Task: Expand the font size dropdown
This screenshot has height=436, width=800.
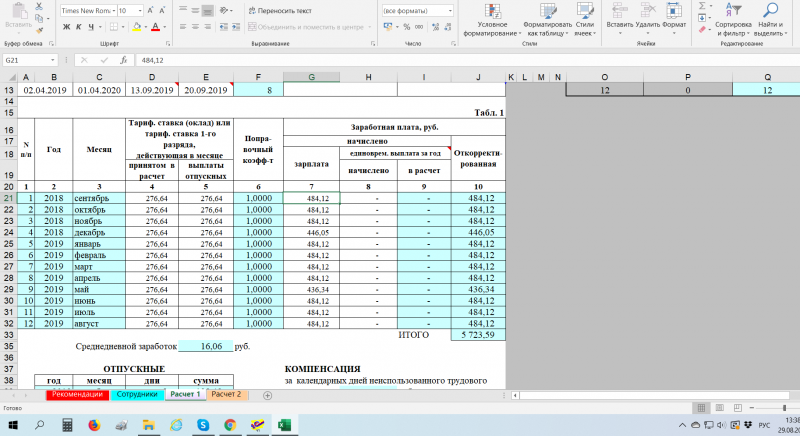Action: (x=138, y=10)
